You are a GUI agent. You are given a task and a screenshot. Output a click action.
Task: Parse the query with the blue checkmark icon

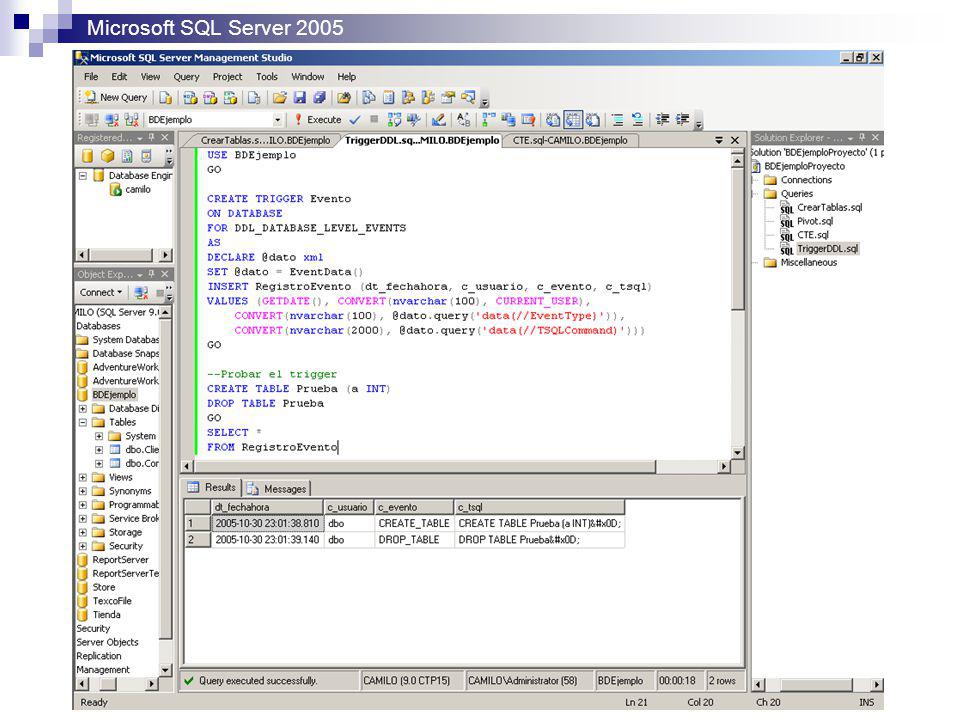[355, 119]
